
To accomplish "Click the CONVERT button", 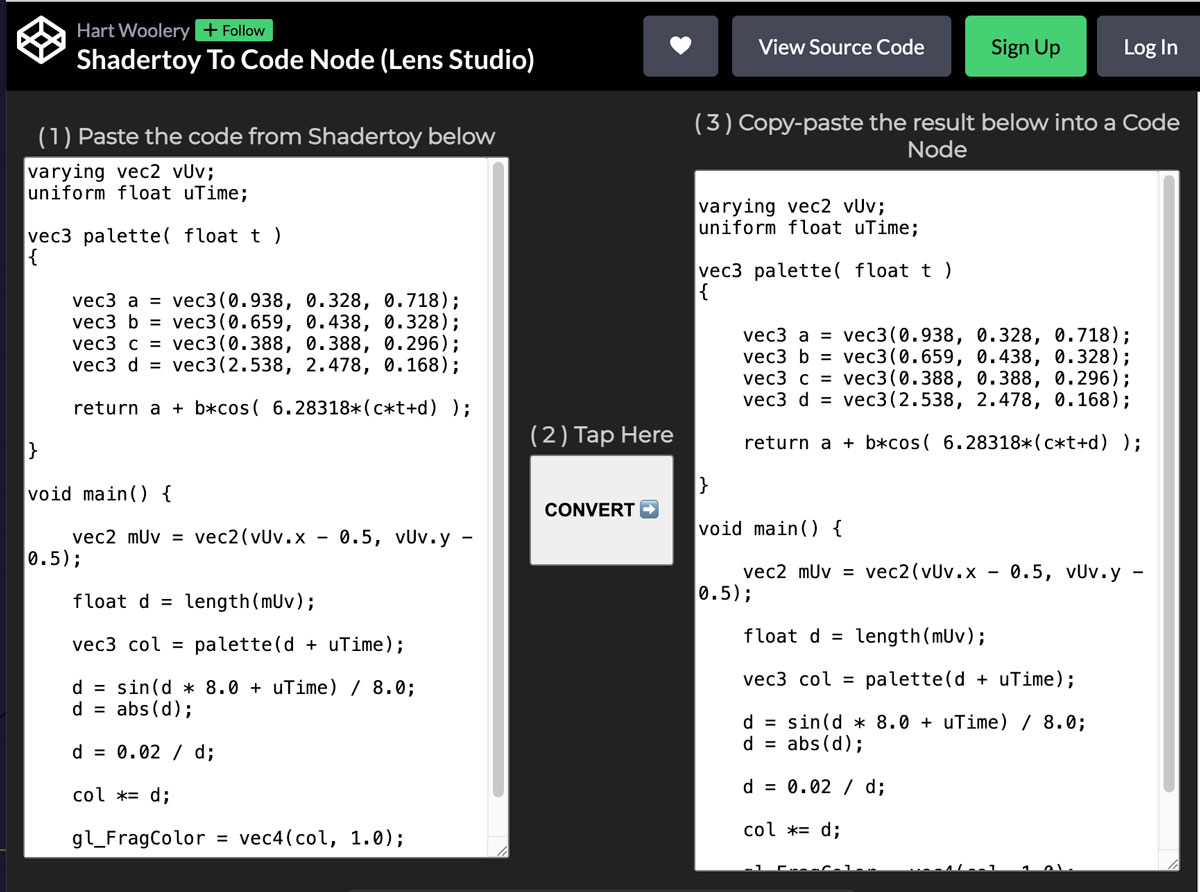I will (602, 510).
